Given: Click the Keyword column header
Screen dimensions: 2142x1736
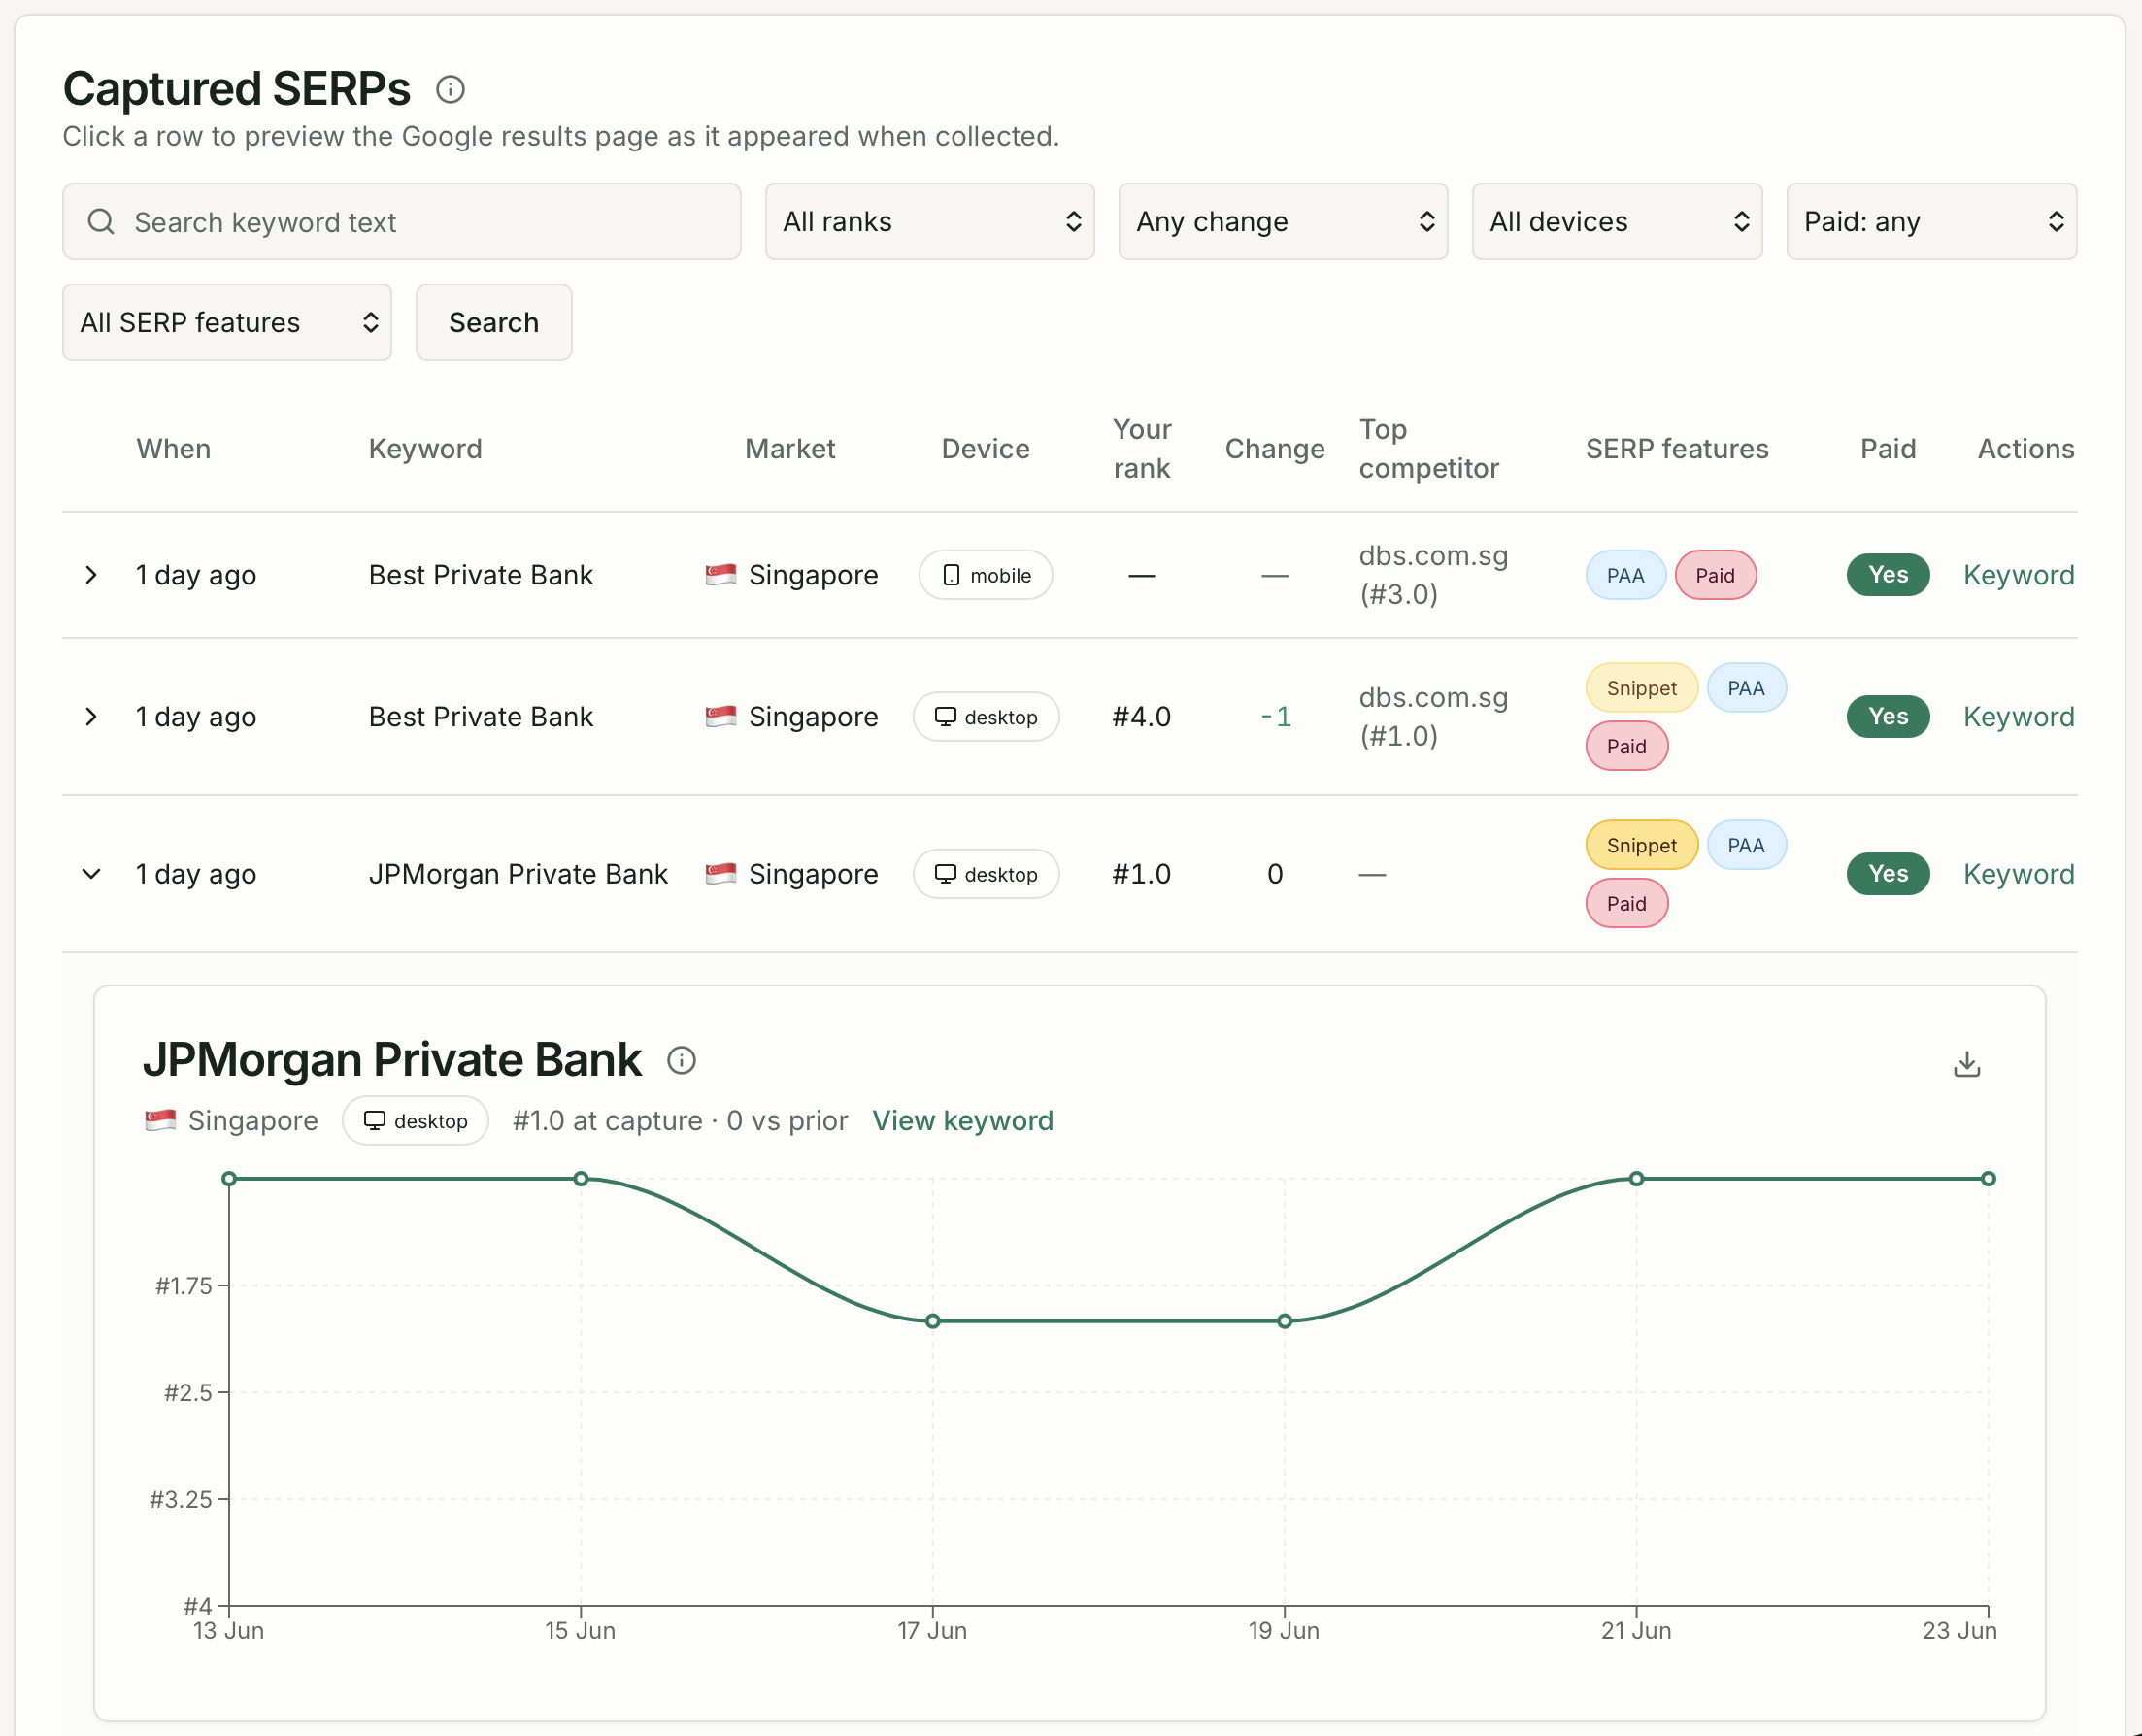Looking at the screenshot, I should pyautogui.click(x=425, y=449).
